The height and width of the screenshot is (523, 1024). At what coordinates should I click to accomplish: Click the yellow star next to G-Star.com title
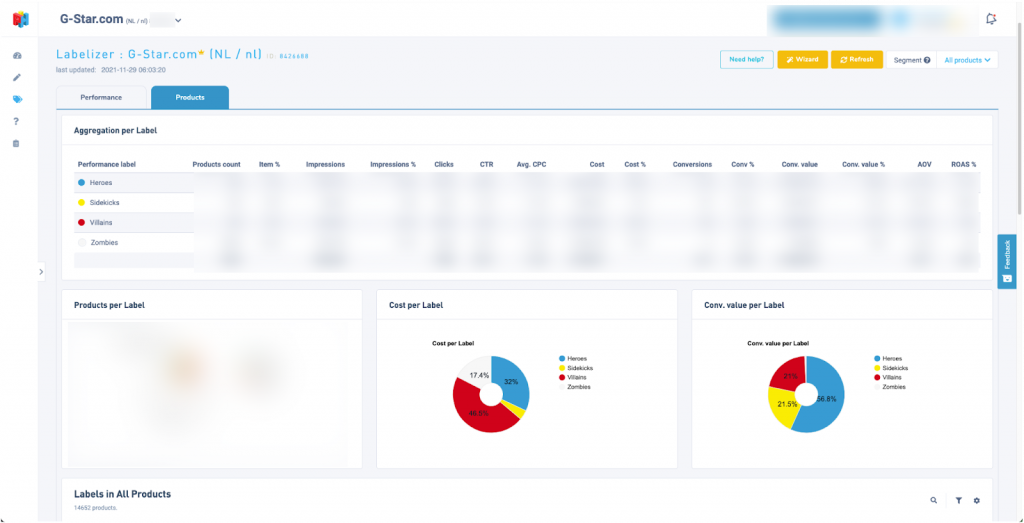tap(202, 53)
